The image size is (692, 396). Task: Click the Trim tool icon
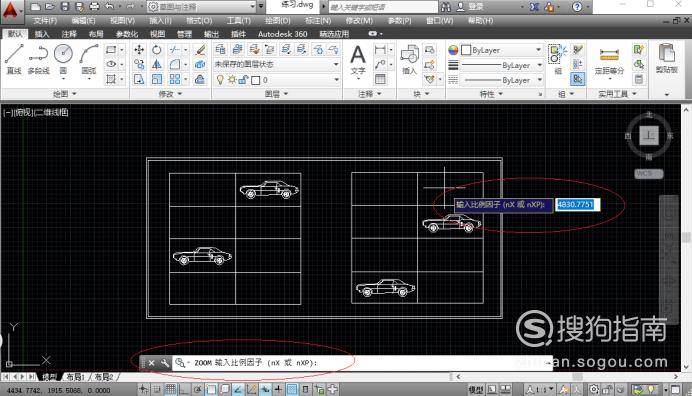coord(175,50)
